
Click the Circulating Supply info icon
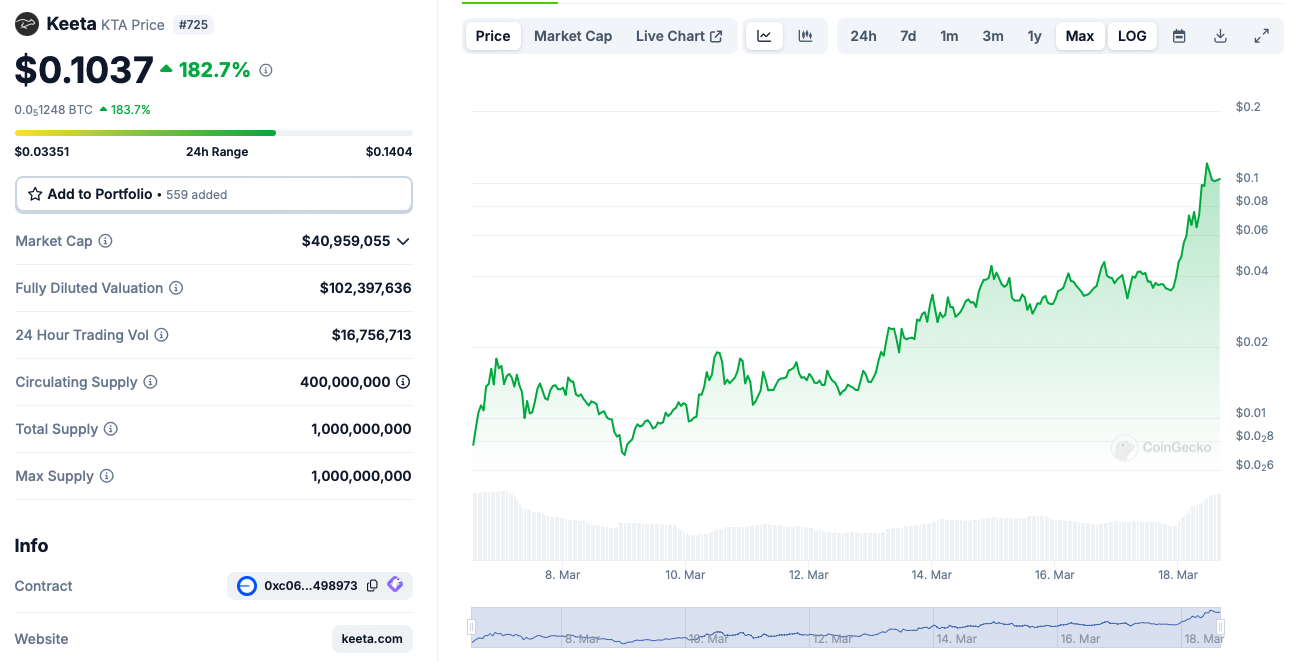[x=150, y=382]
